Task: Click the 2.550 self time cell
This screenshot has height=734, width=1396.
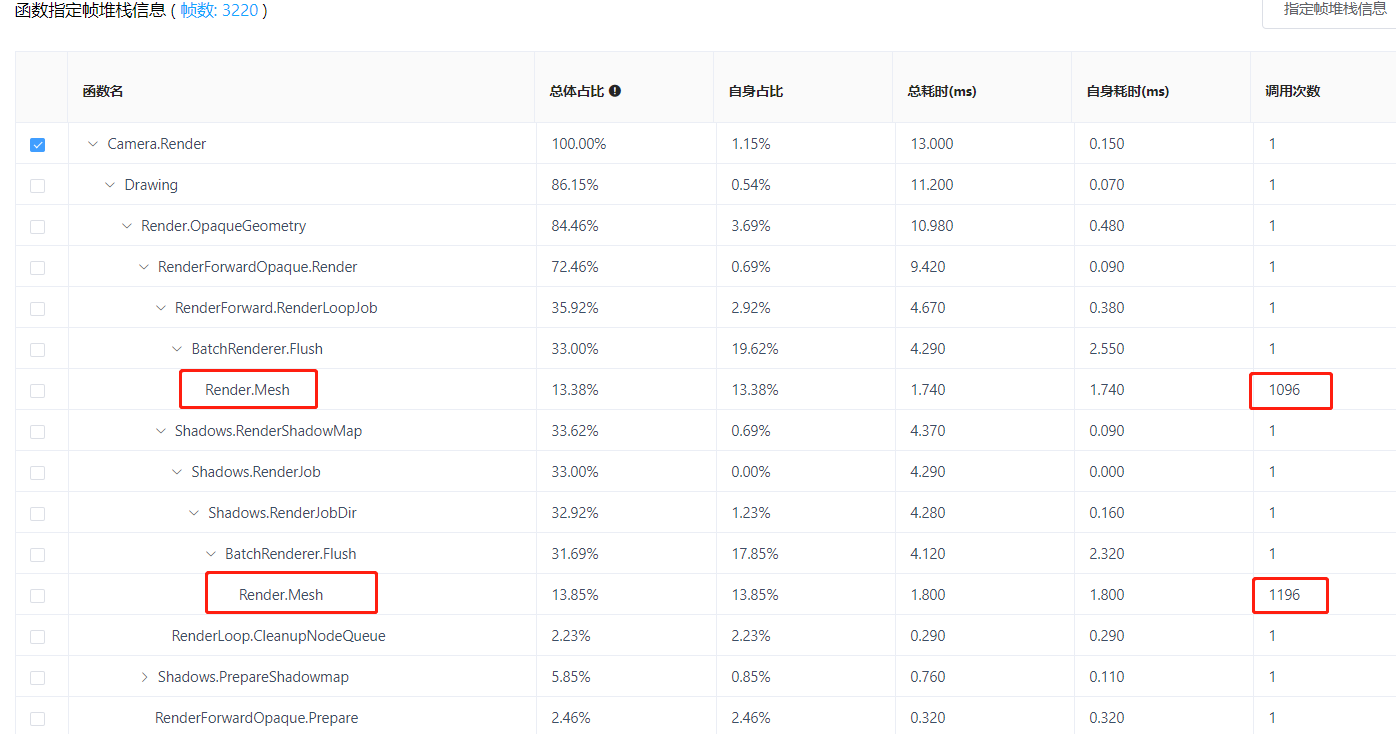Action: 1107,349
